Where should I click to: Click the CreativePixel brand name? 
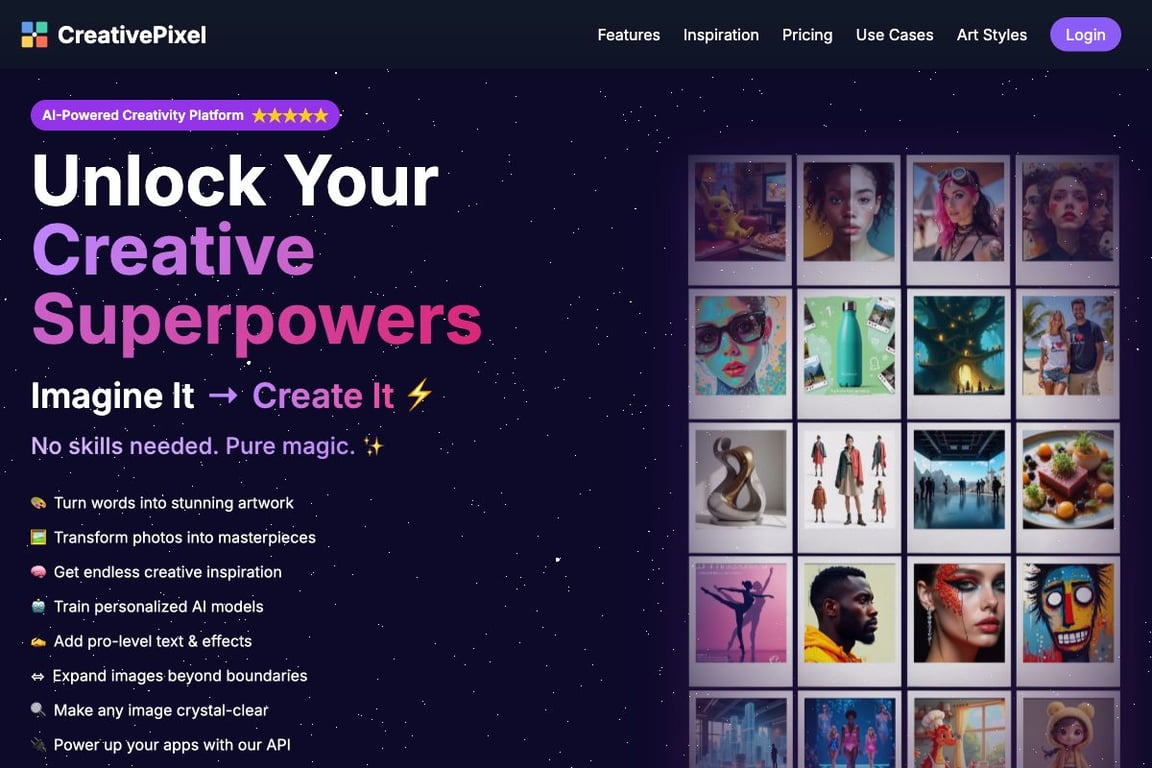[132, 35]
